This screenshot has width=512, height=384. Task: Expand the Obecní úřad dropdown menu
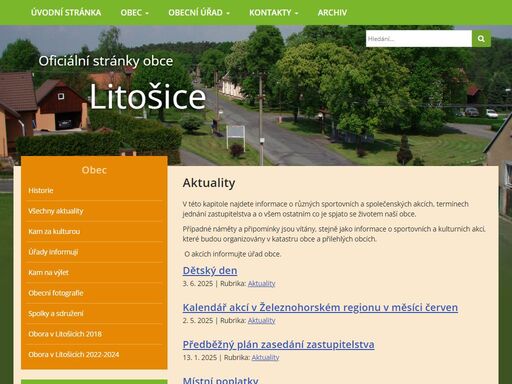199,13
